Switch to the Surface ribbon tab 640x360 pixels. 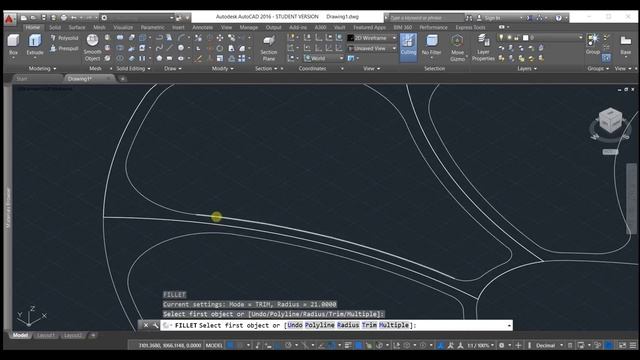pos(77,27)
